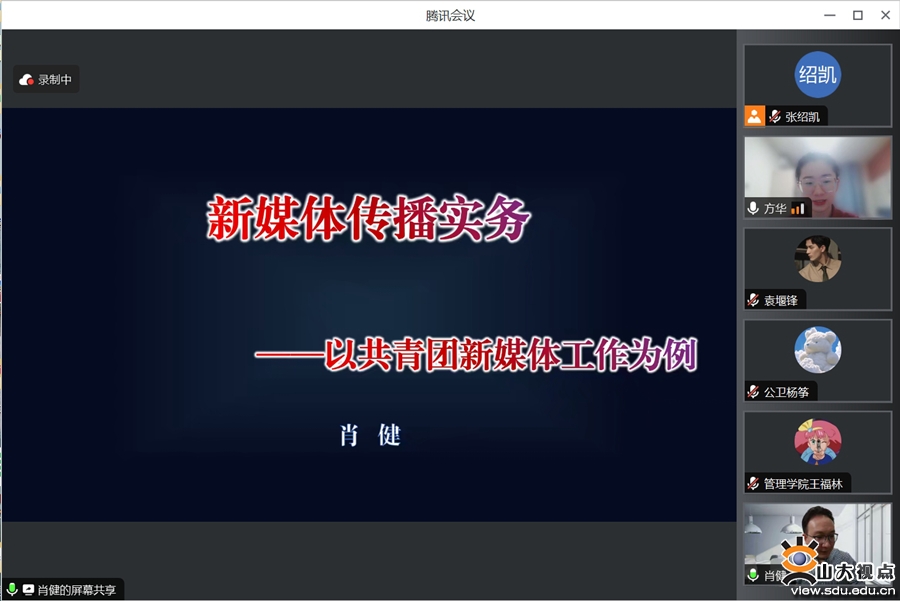This screenshot has height=601, width=900.
Task: Click the green microphone icon at bottom-left
Action: coord(12,590)
